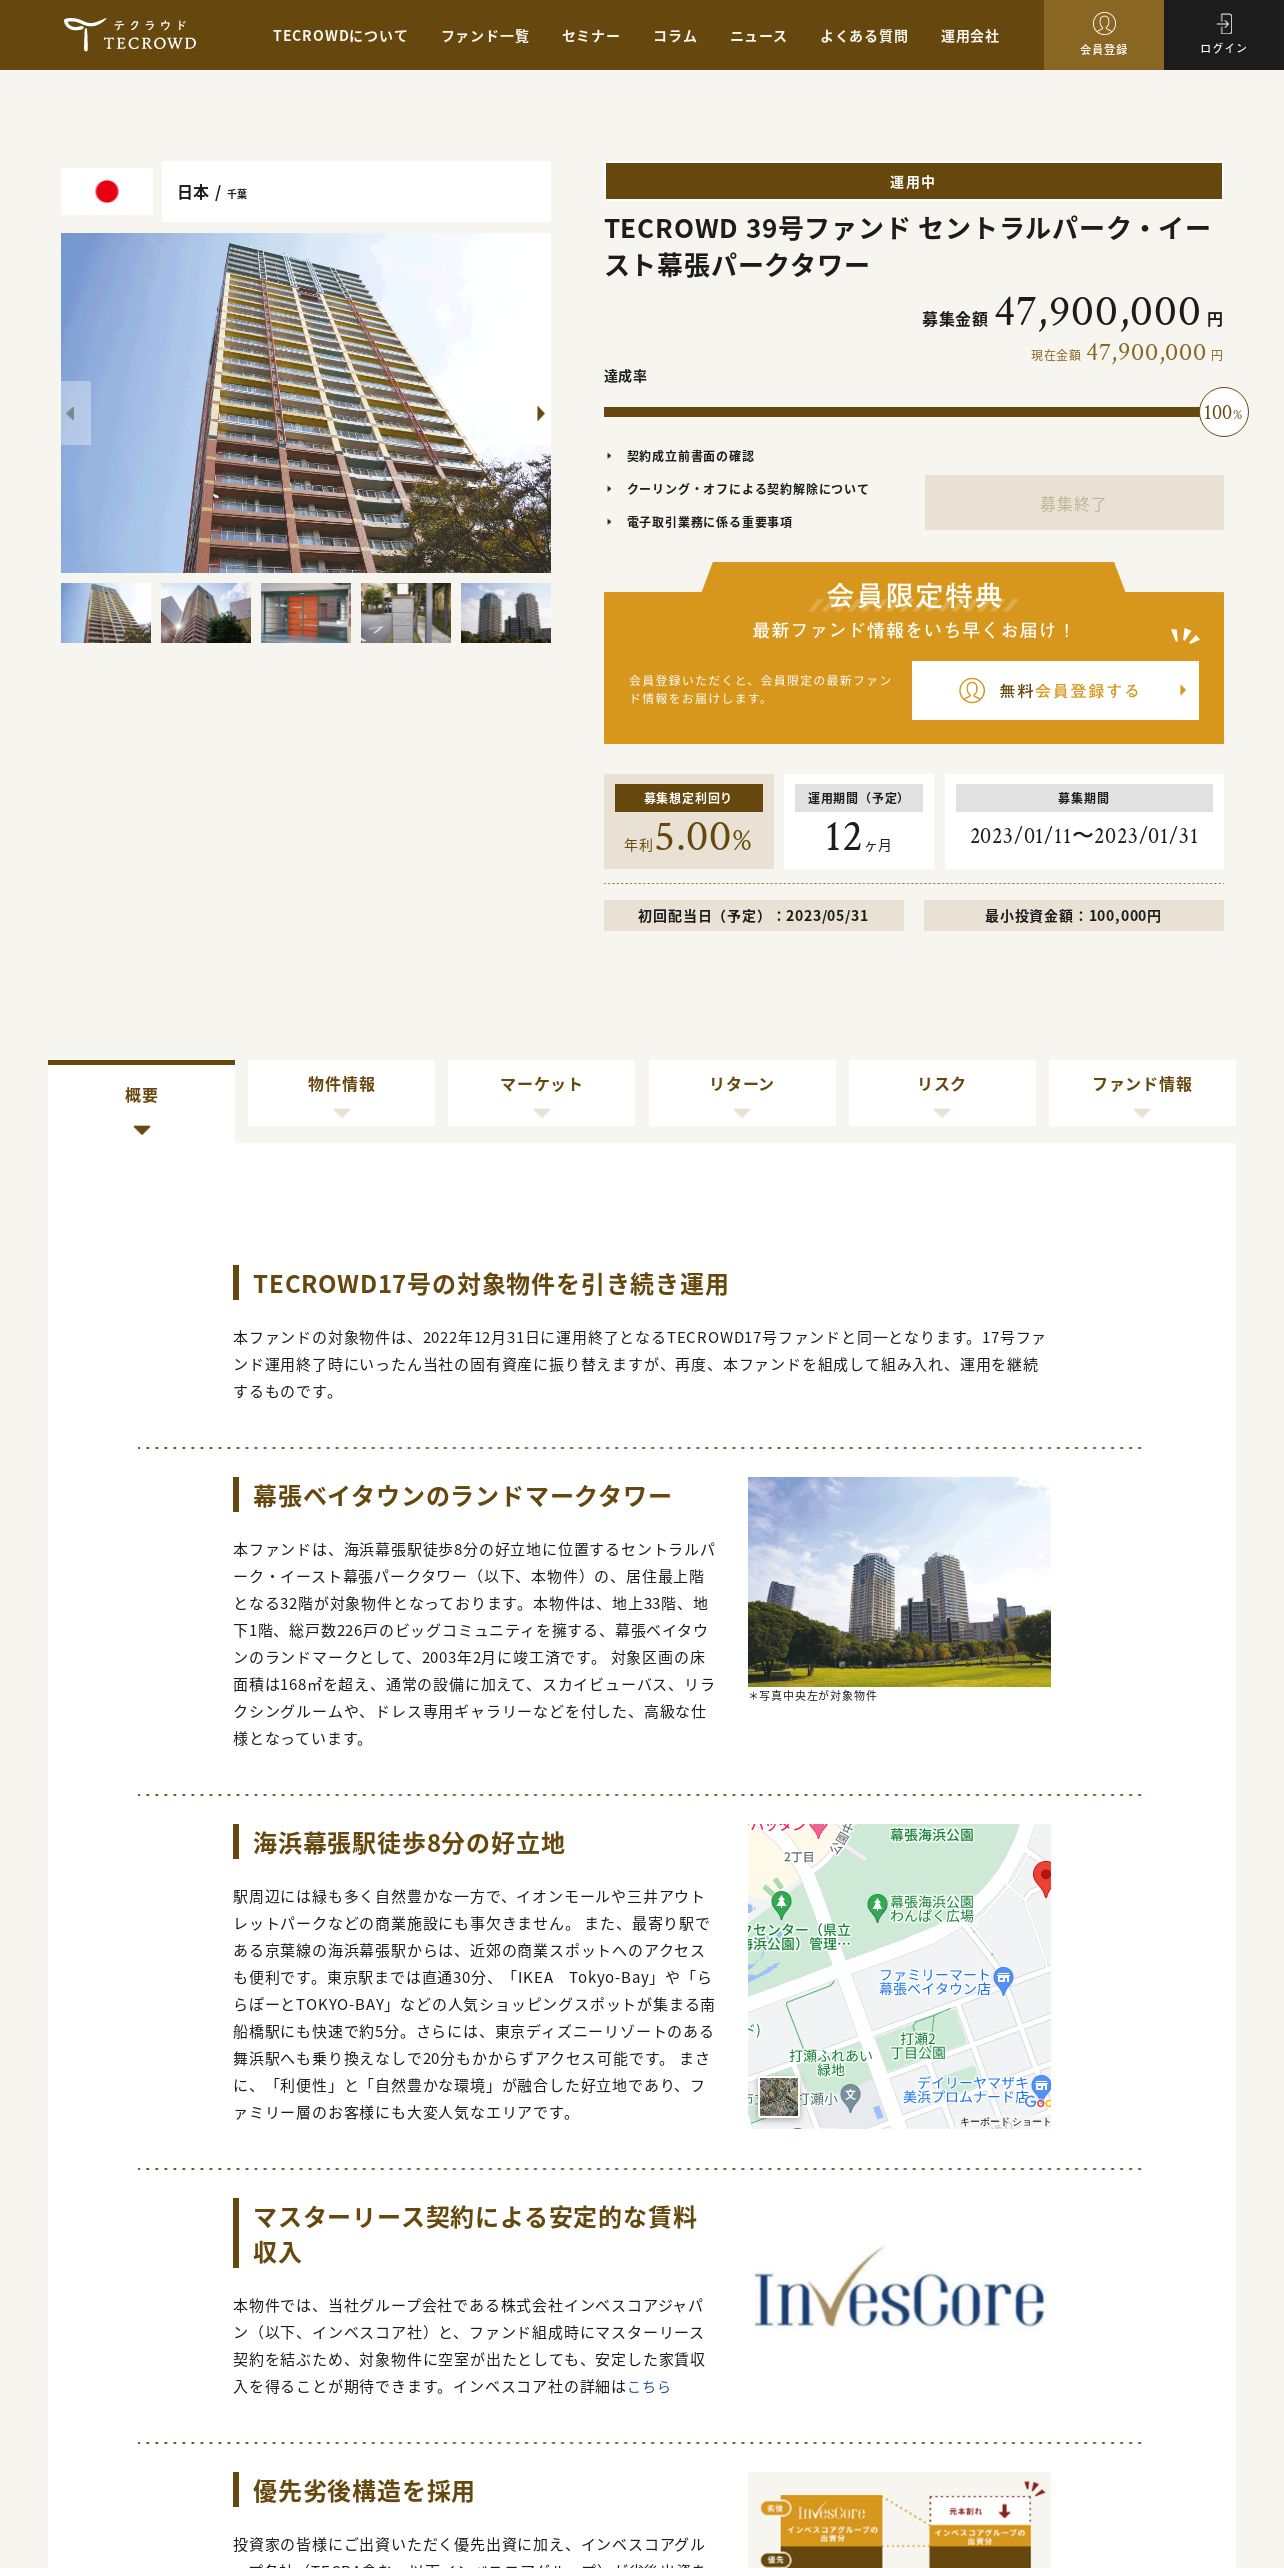This screenshot has width=1284, height=2568.
Task: Open the 会員登録 member registration icon
Action: [1103, 35]
